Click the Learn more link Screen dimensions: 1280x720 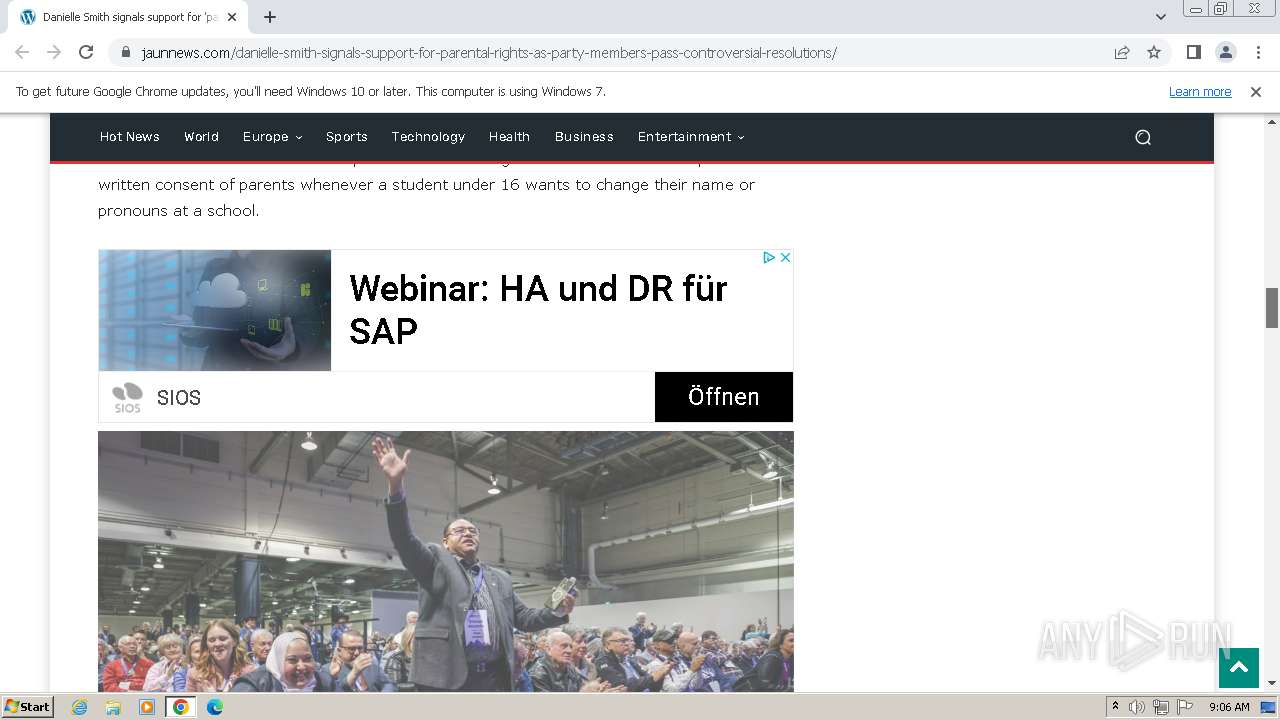(x=1200, y=91)
